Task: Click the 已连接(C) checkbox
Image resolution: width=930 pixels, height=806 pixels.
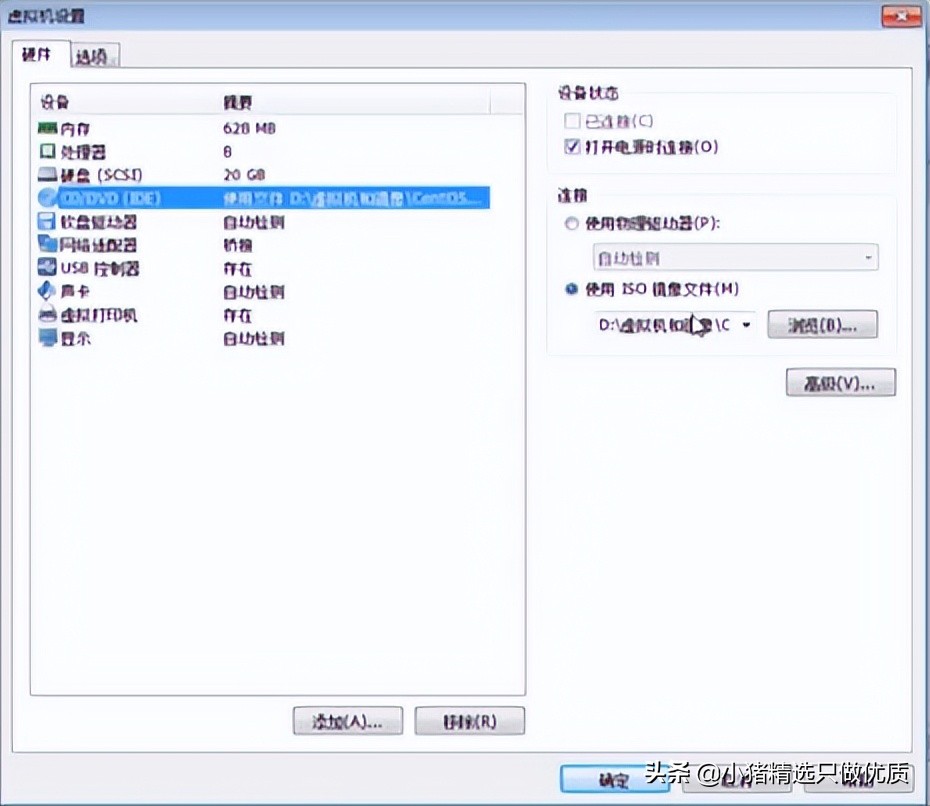Action: tap(572, 120)
